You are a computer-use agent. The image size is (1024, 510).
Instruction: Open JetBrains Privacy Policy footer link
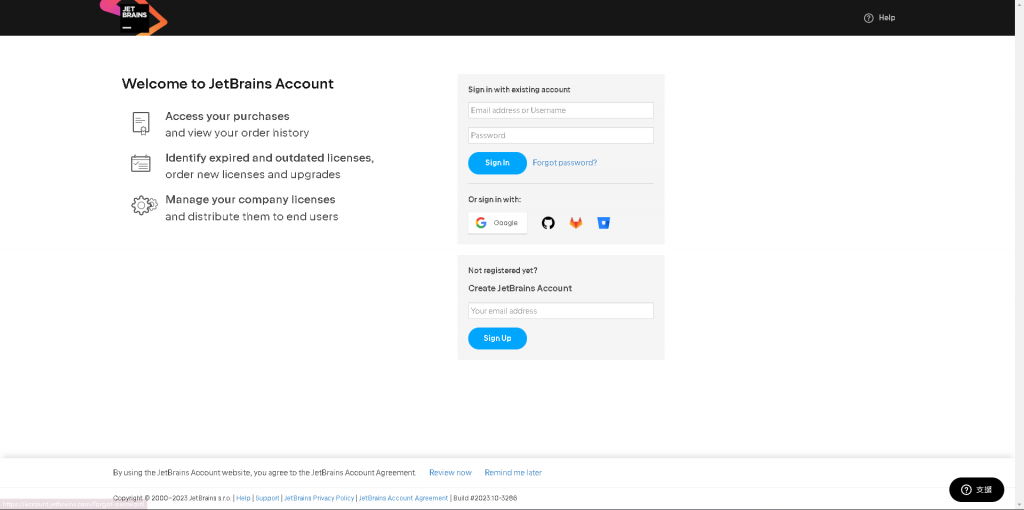[x=319, y=498]
